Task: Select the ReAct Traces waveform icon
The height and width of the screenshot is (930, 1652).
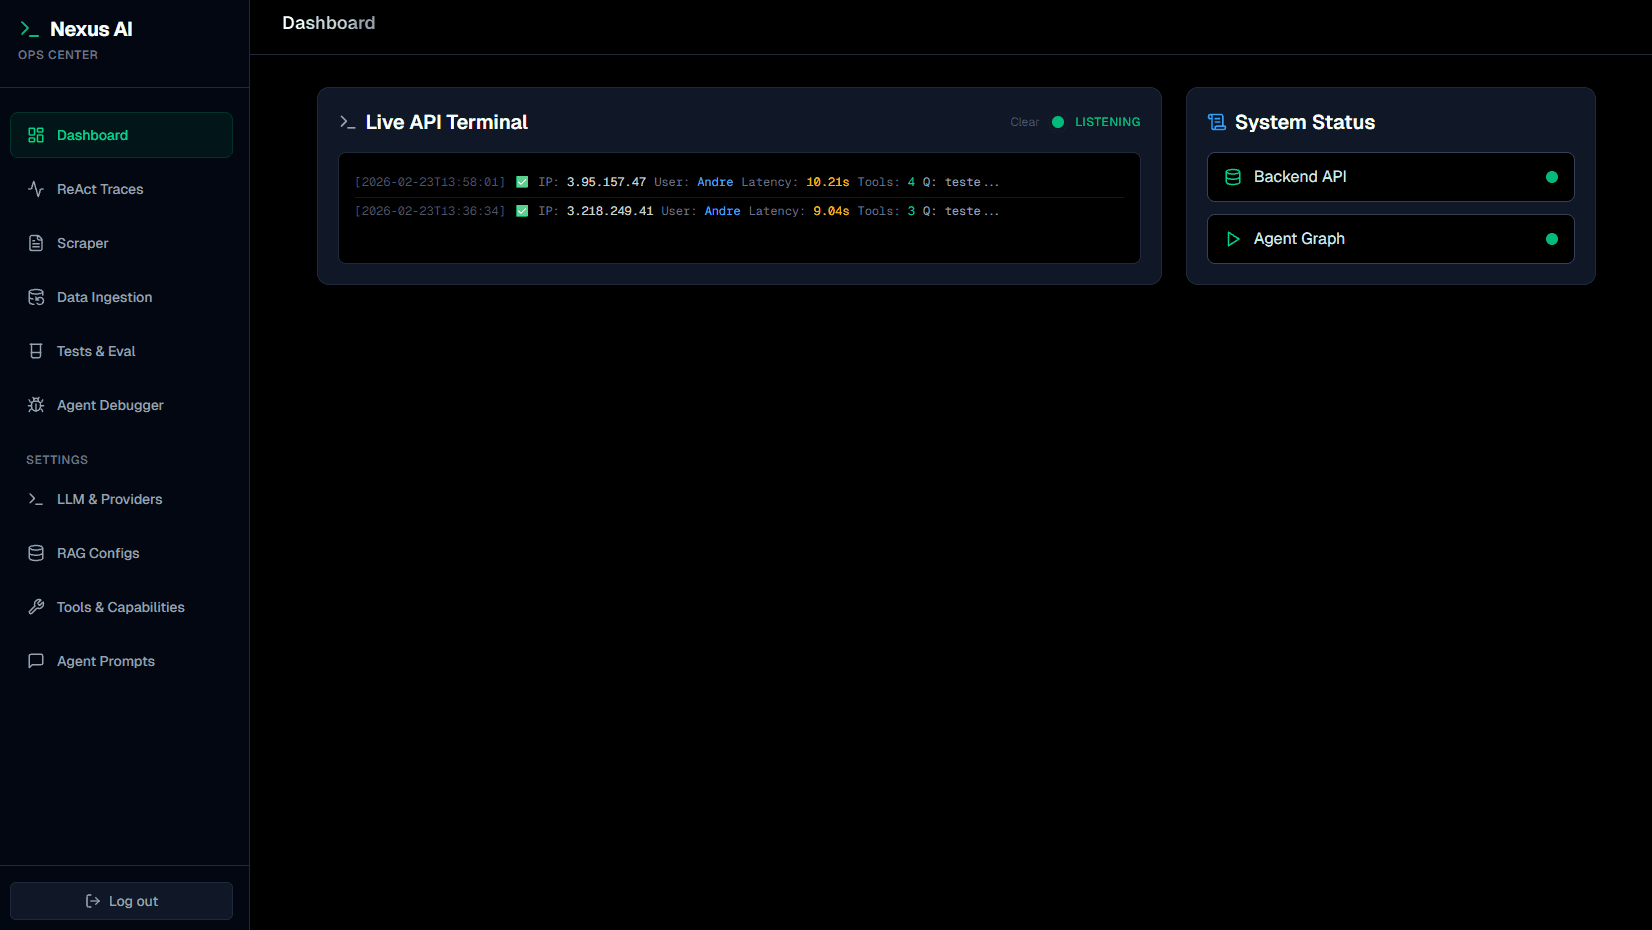Action: tap(36, 188)
